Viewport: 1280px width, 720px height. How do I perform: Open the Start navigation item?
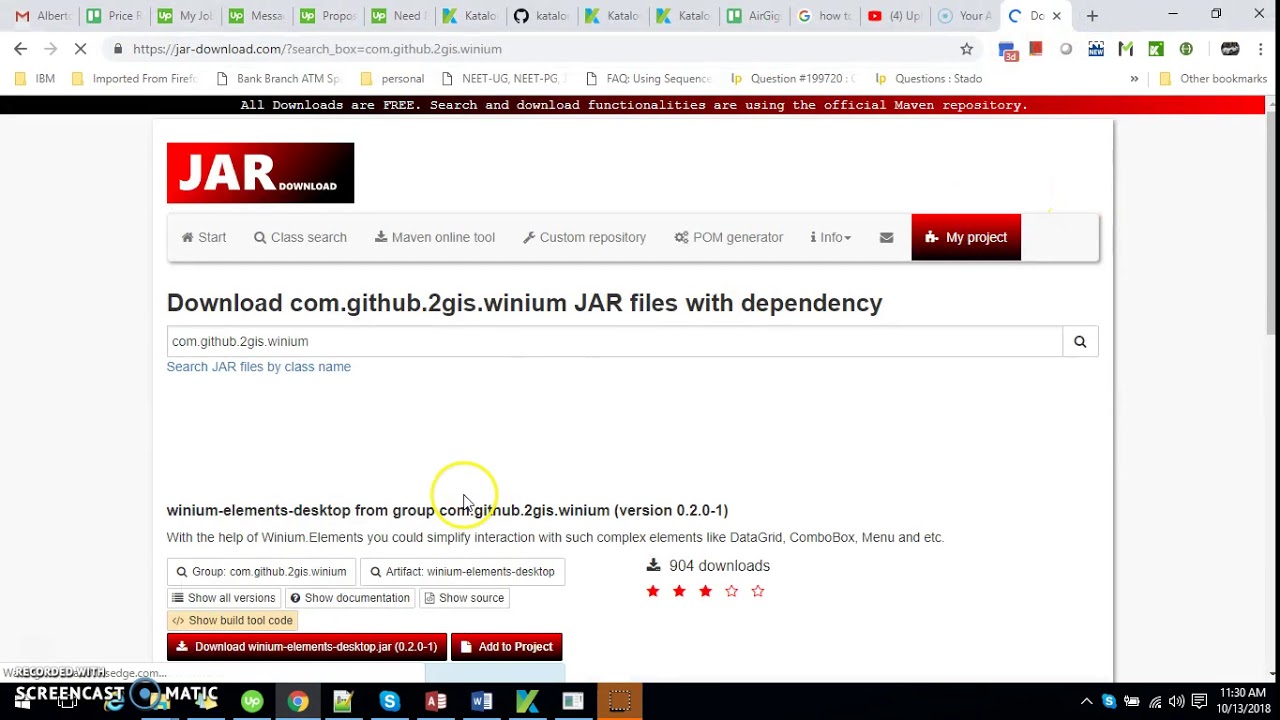click(x=204, y=238)
